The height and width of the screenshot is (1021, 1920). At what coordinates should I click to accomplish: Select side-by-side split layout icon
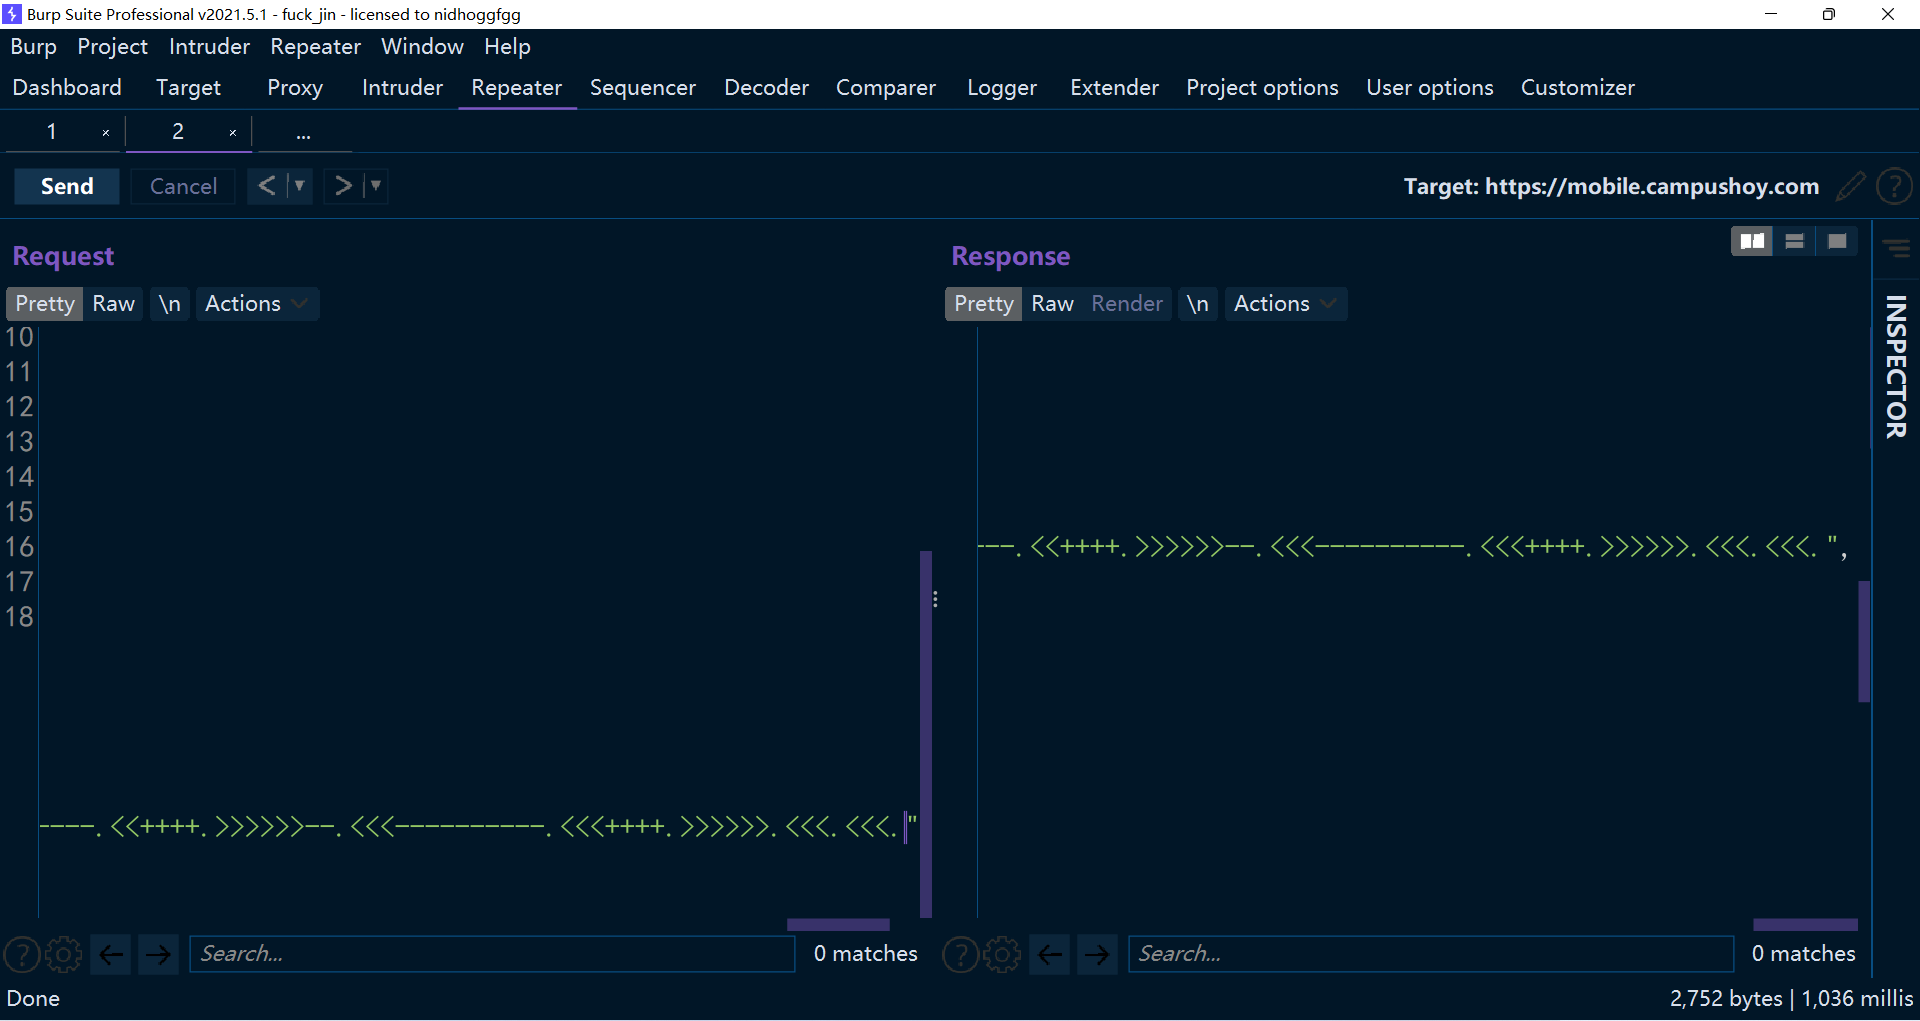(x=1751, y=241)
